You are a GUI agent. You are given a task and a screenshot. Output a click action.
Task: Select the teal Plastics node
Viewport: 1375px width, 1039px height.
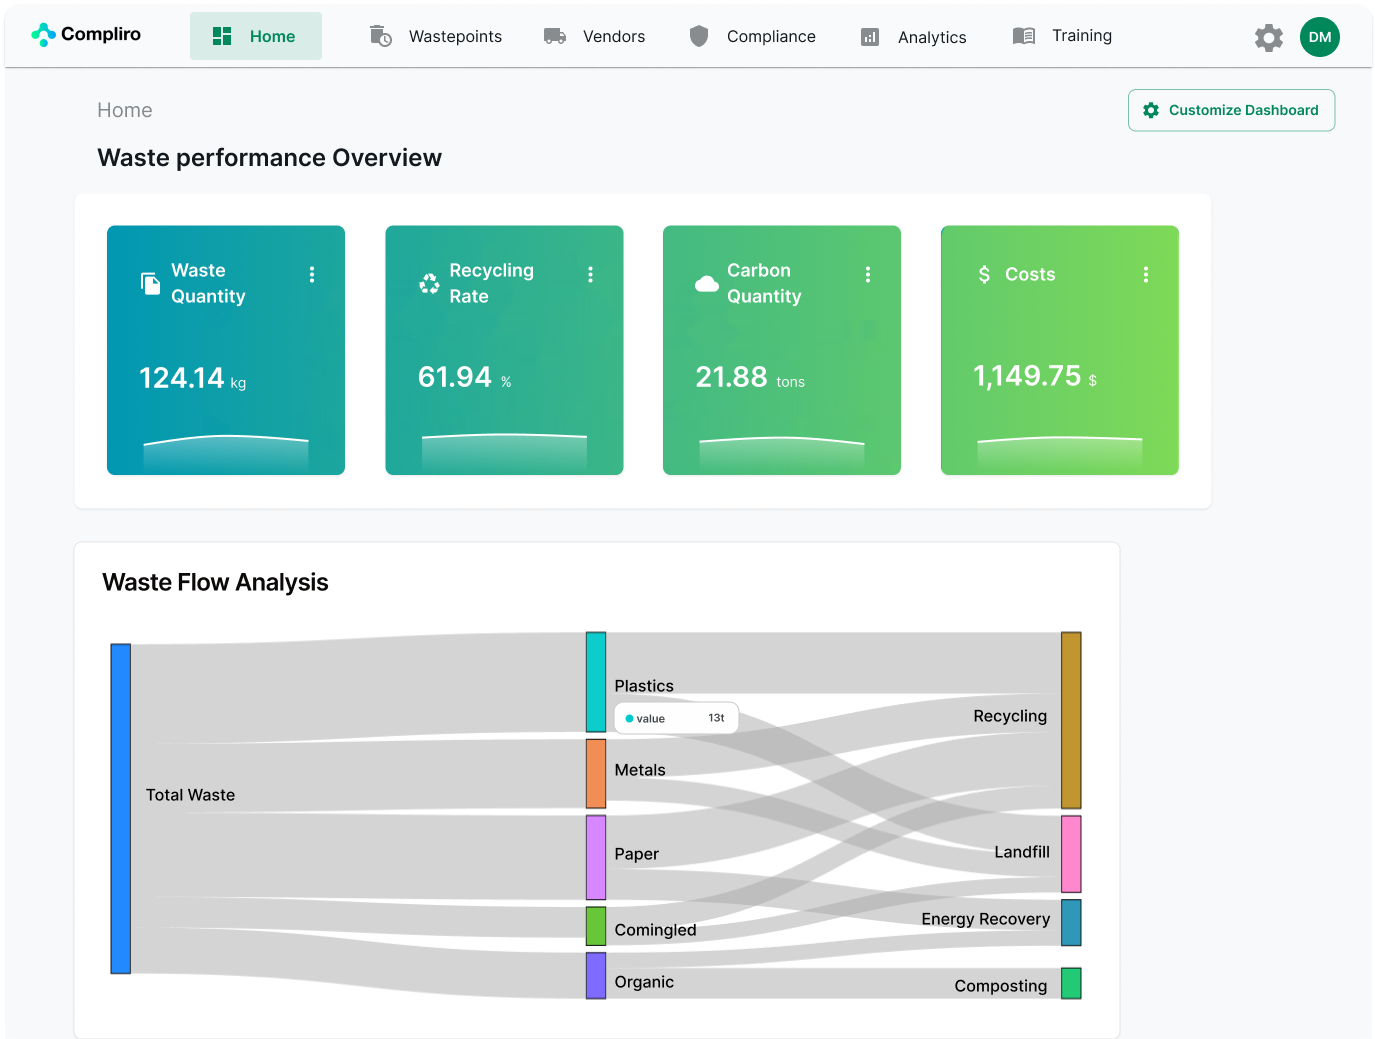[x=596, y=682]
